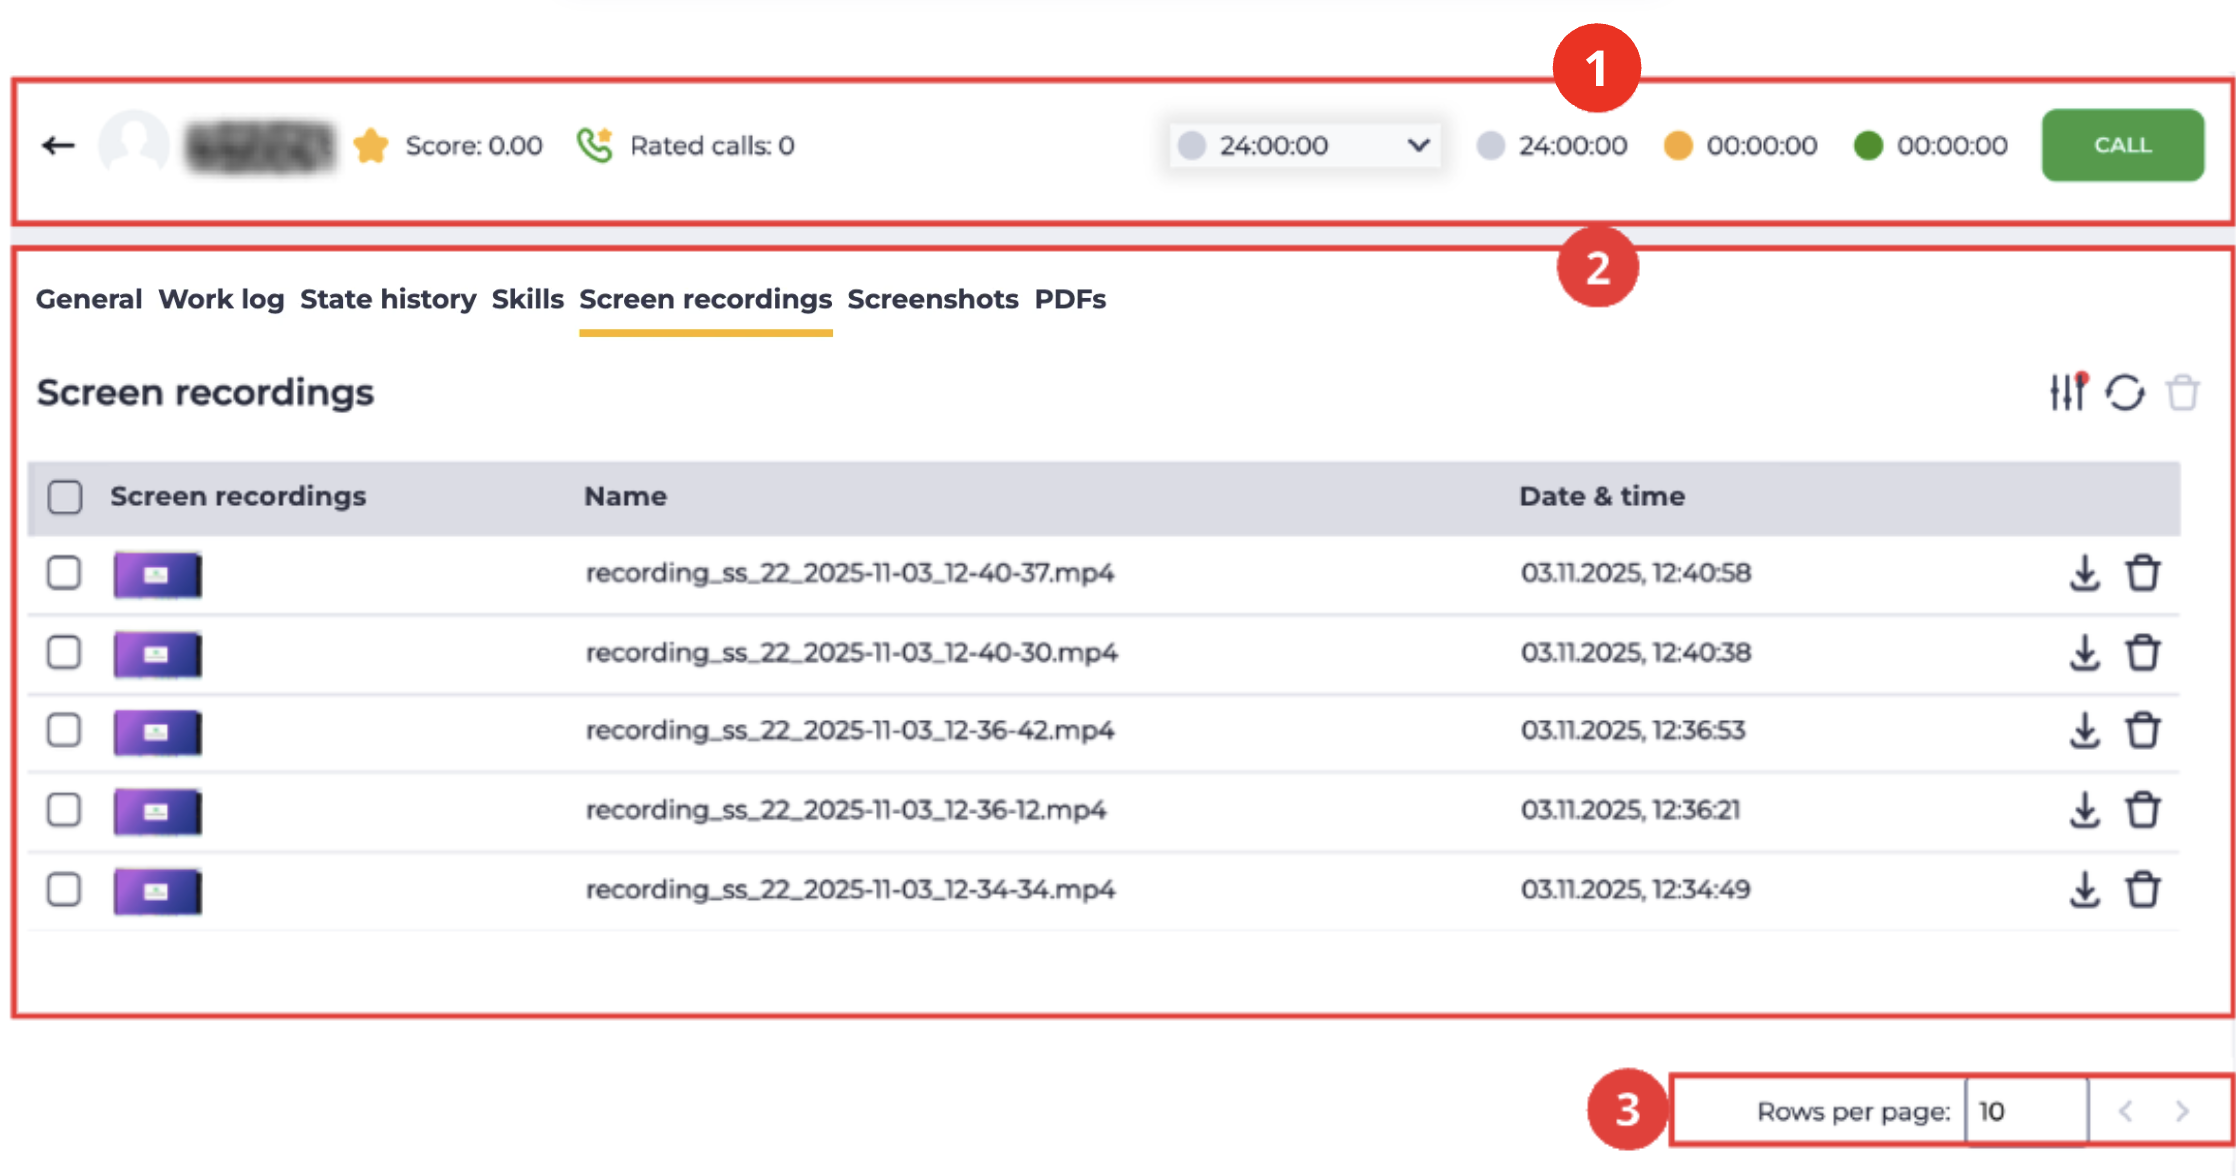Check the box for recording 12-34-34.mp4
This screenshot has width=2236, height=1176.
click(64, 889)
